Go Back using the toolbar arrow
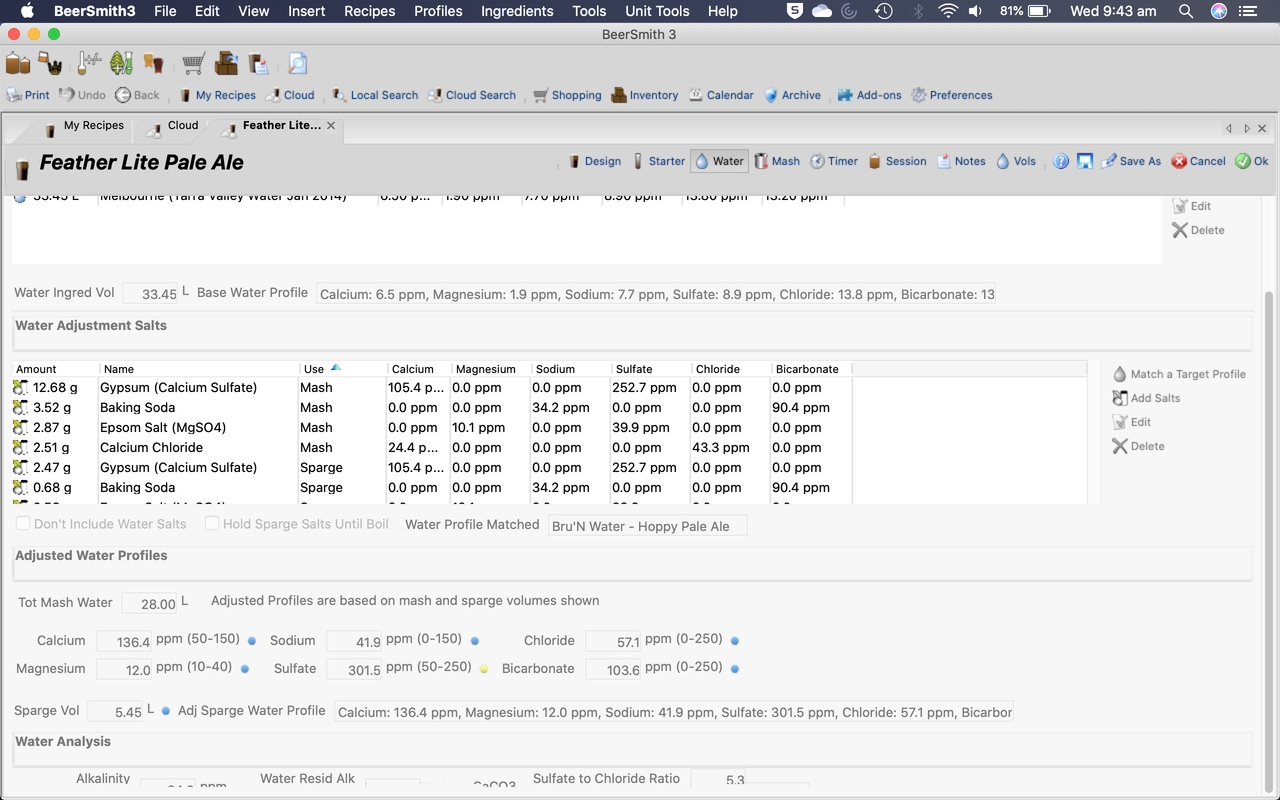 click(137, 95)
